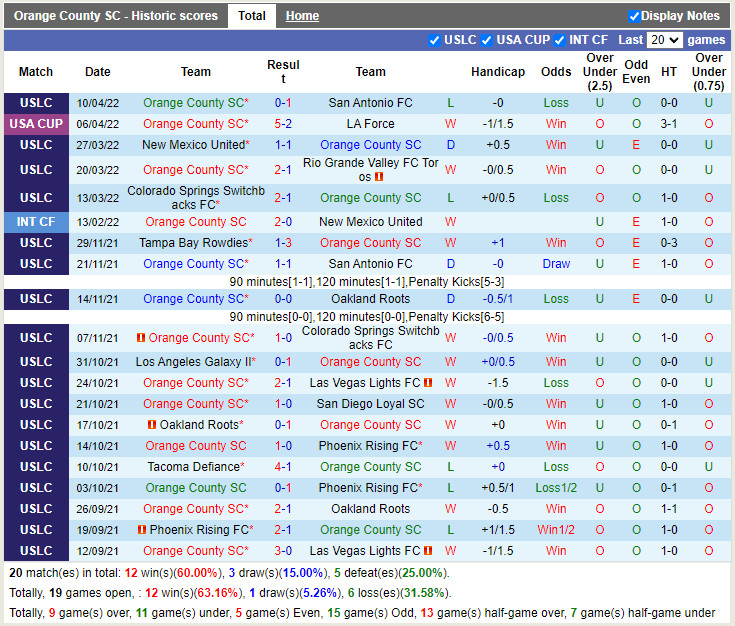
Task: Toggle the USLC filter checkbox
Action: [434, 40]
